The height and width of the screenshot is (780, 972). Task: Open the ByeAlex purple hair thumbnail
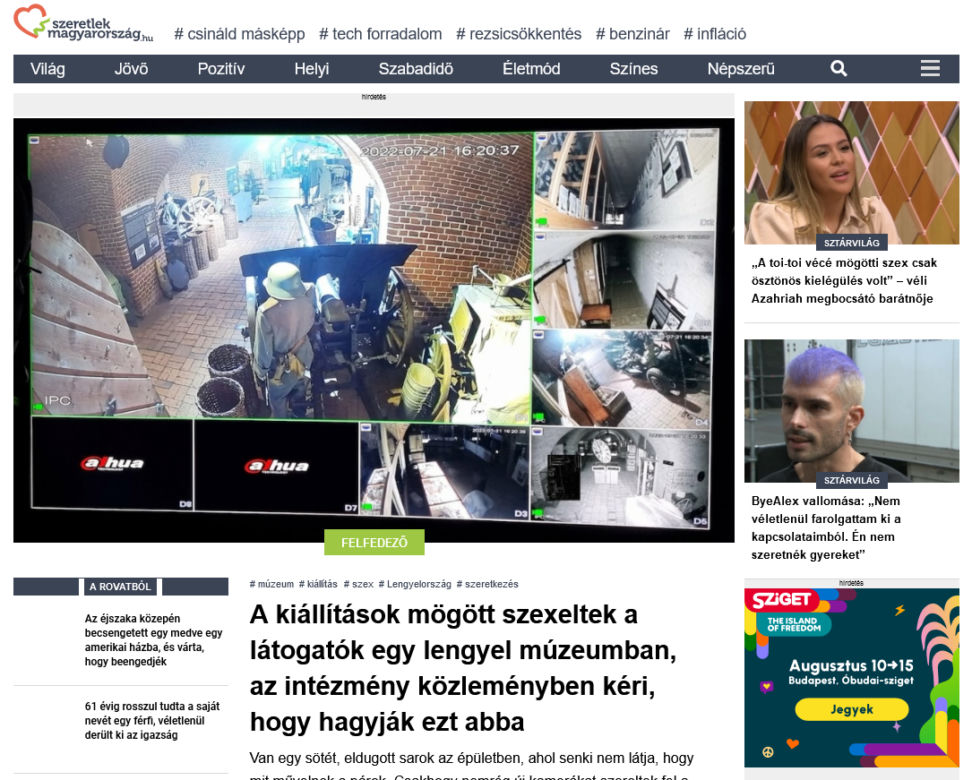(852, 410)
